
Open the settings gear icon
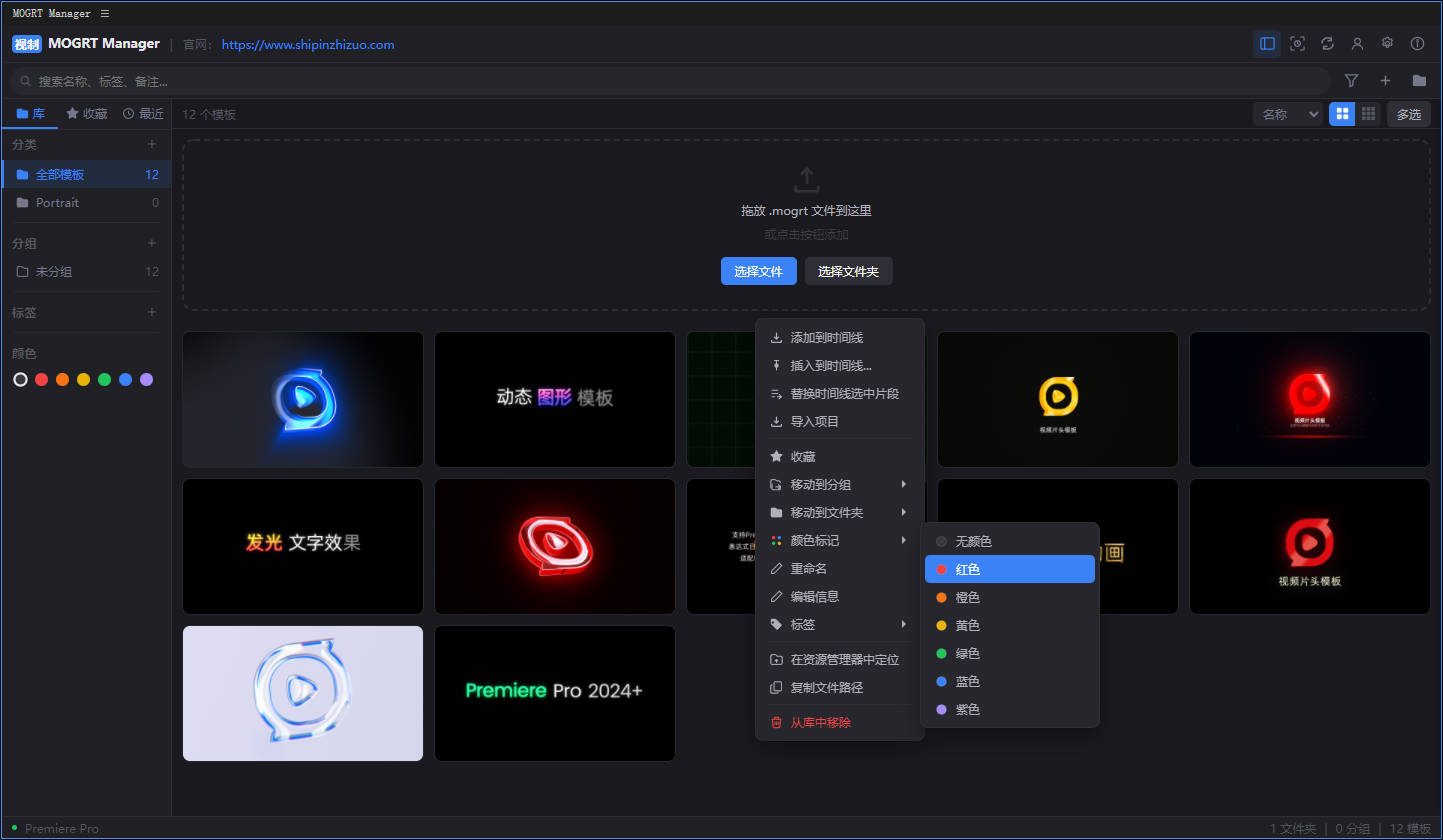(1387, 43)
